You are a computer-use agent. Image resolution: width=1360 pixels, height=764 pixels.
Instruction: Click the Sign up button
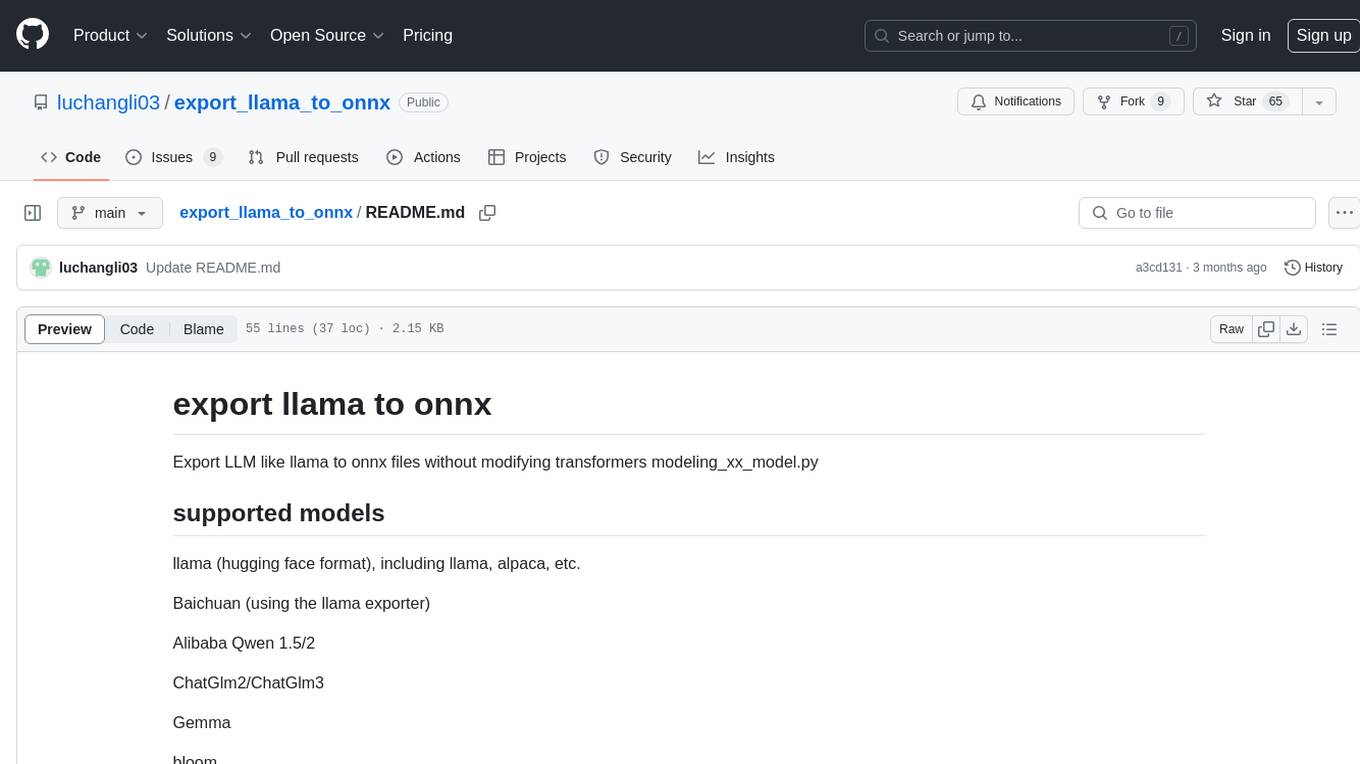pyautogui.click(x=1323, y=35)
